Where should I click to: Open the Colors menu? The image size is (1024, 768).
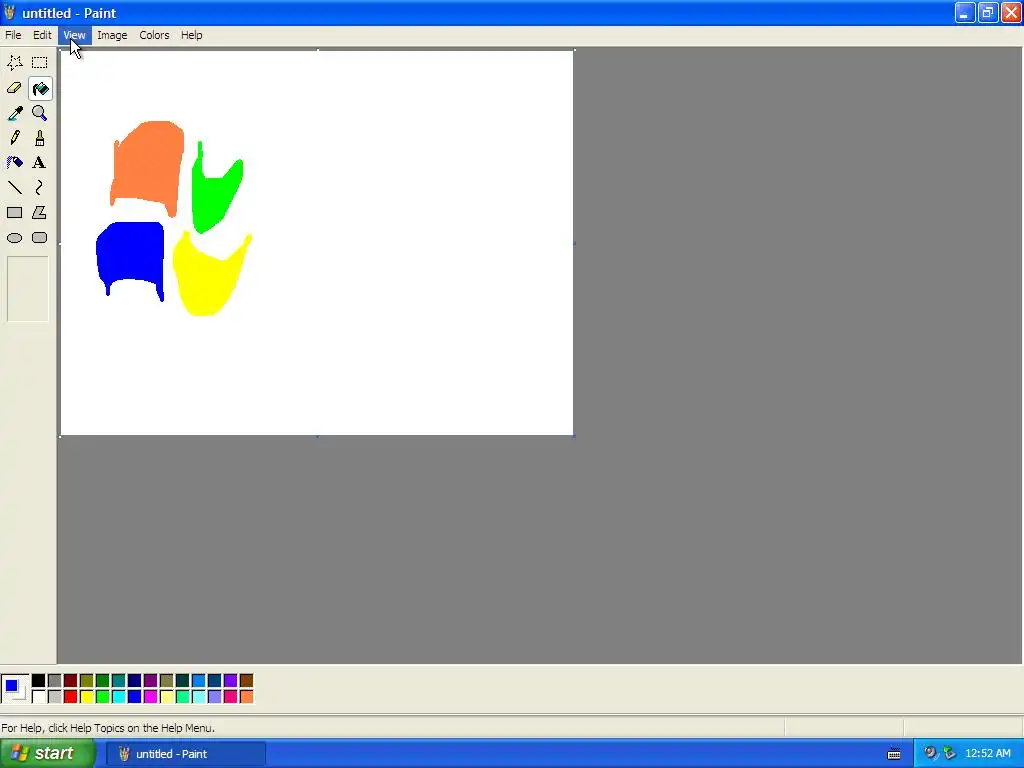[154, 35]
